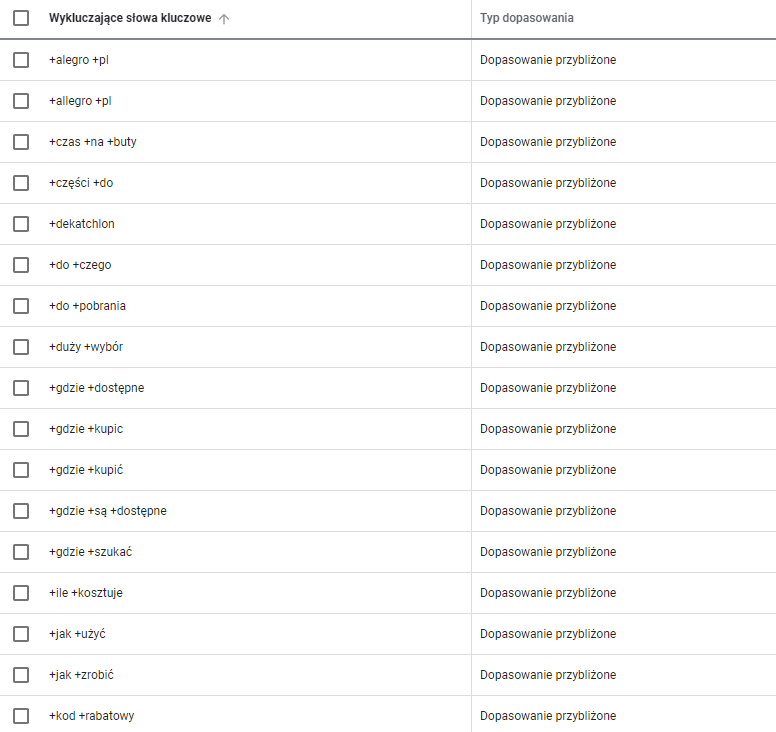Select the +kod +rabatowy checkbox
Screen dimensions: 776x732
point(21,716)
